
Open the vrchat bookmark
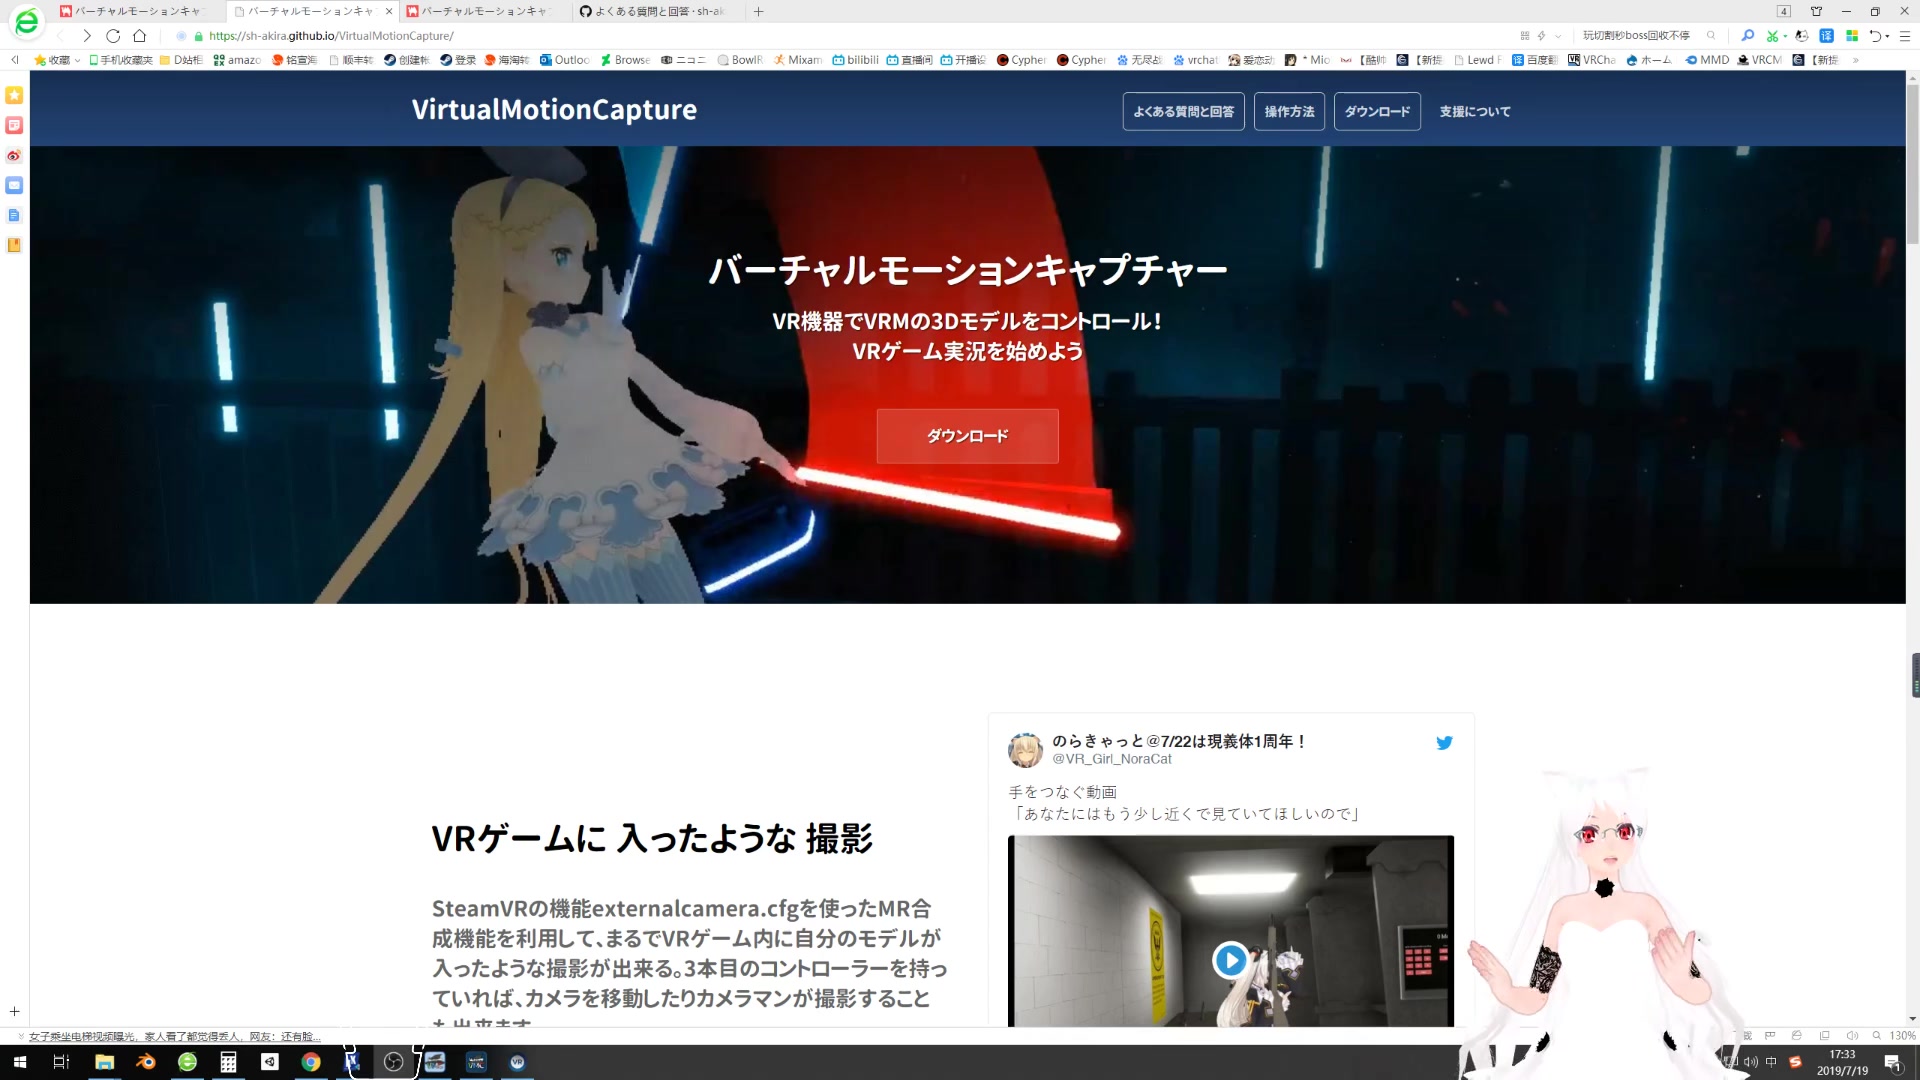pyautogui.click(x=1196, y=60)
